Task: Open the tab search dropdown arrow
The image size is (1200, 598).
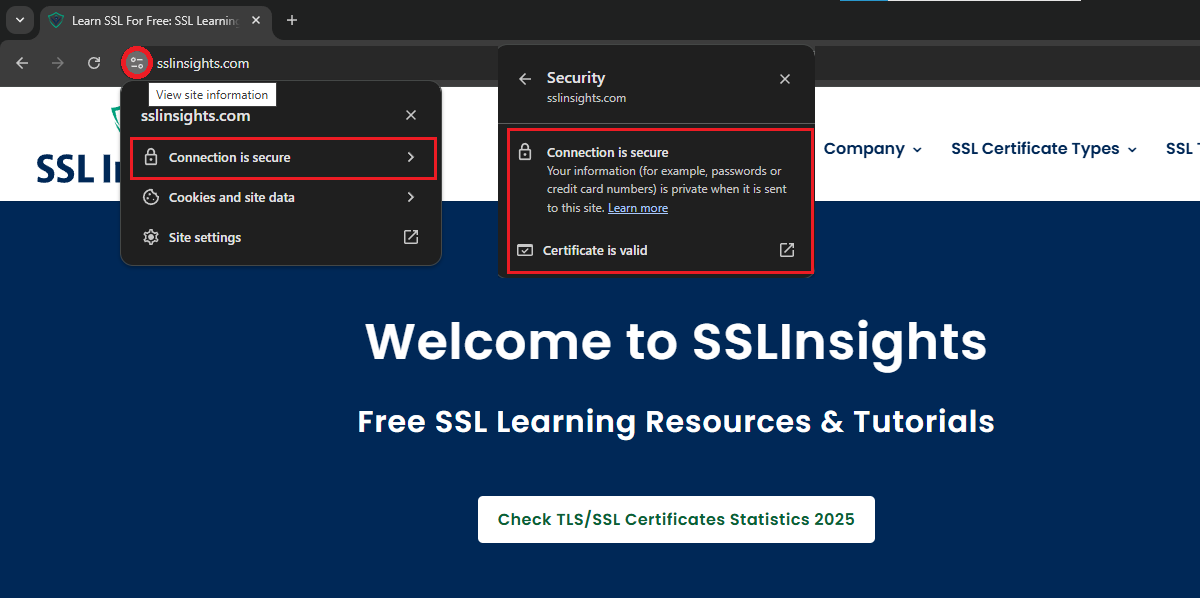Action: (x=19, y=20)
